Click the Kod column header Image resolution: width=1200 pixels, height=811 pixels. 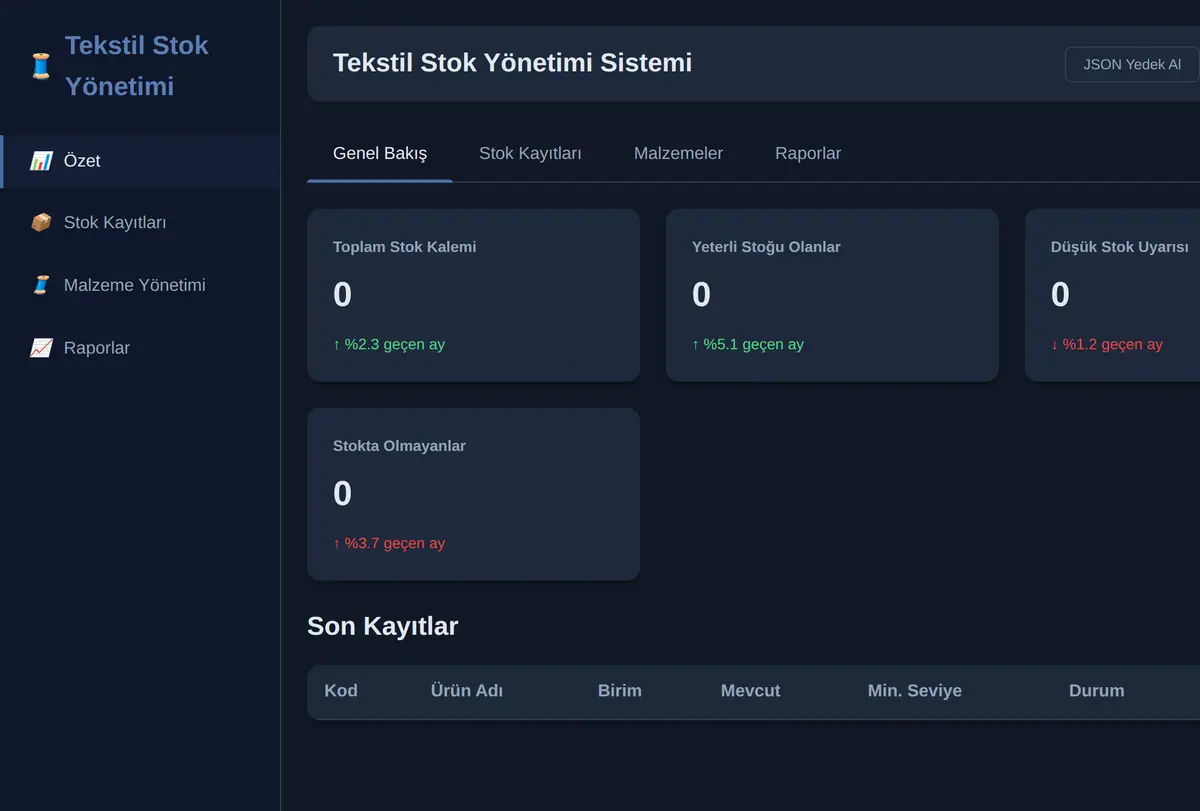point(341,691)
